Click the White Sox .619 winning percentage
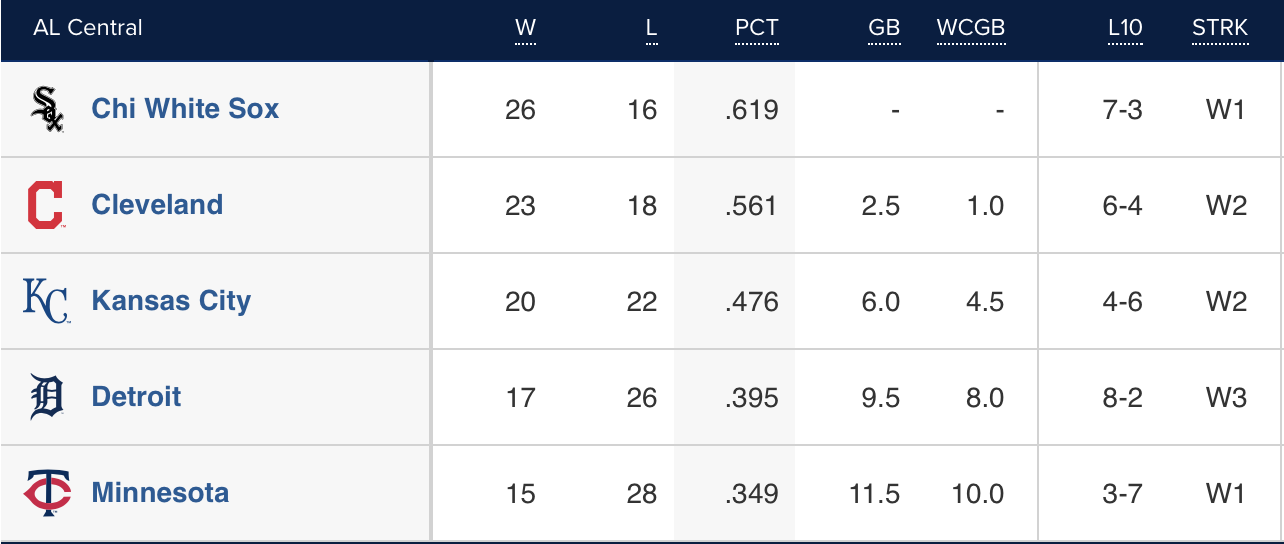 click(752, 109)
